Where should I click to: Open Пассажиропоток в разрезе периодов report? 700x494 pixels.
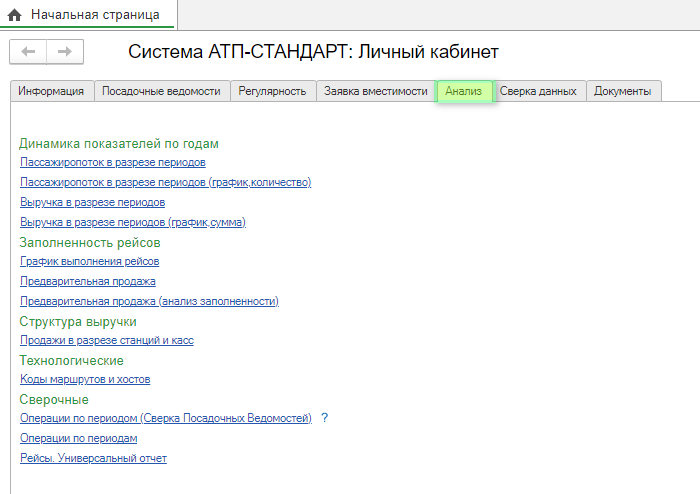[x=113, y=162]
